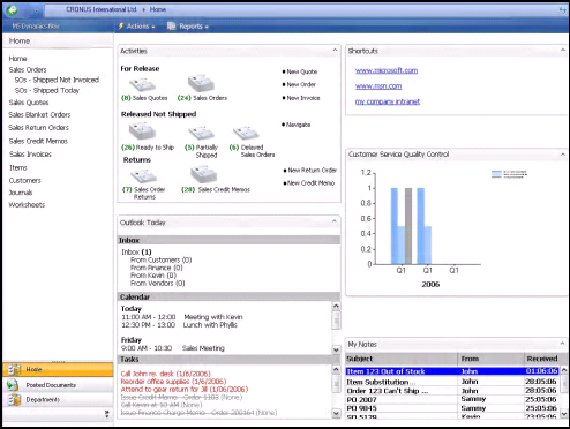Image resolution: width=570 pixels, height=429 pixels.
Task: Select Customers in navigation tree
Action: (x=25, y=181)
